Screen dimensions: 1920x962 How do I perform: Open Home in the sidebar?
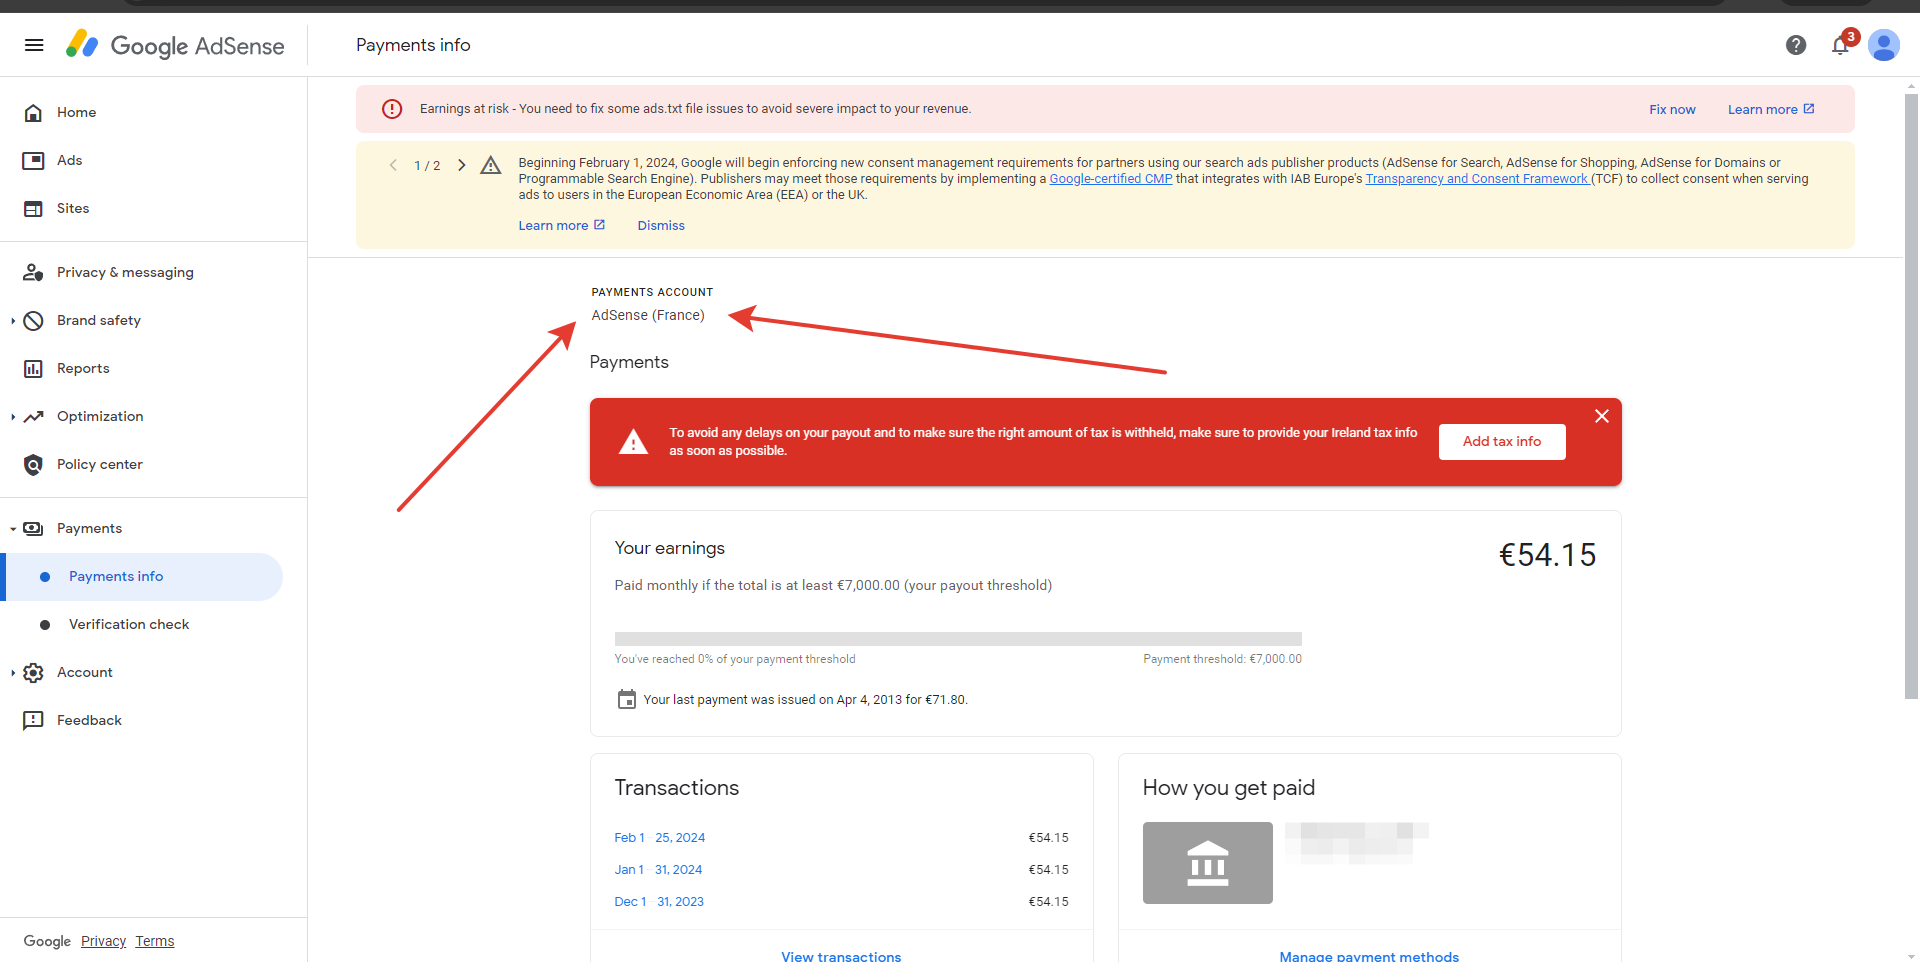click(76, 112)
